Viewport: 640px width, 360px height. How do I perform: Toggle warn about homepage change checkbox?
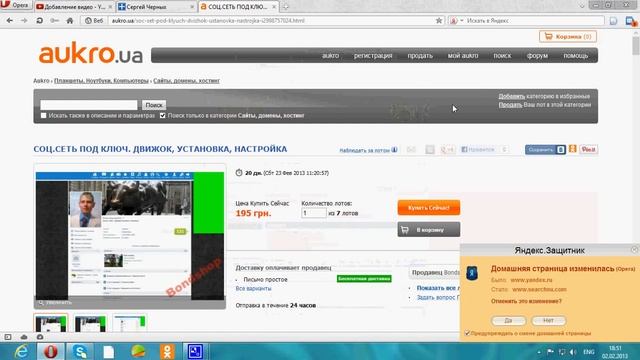(467, 333)
